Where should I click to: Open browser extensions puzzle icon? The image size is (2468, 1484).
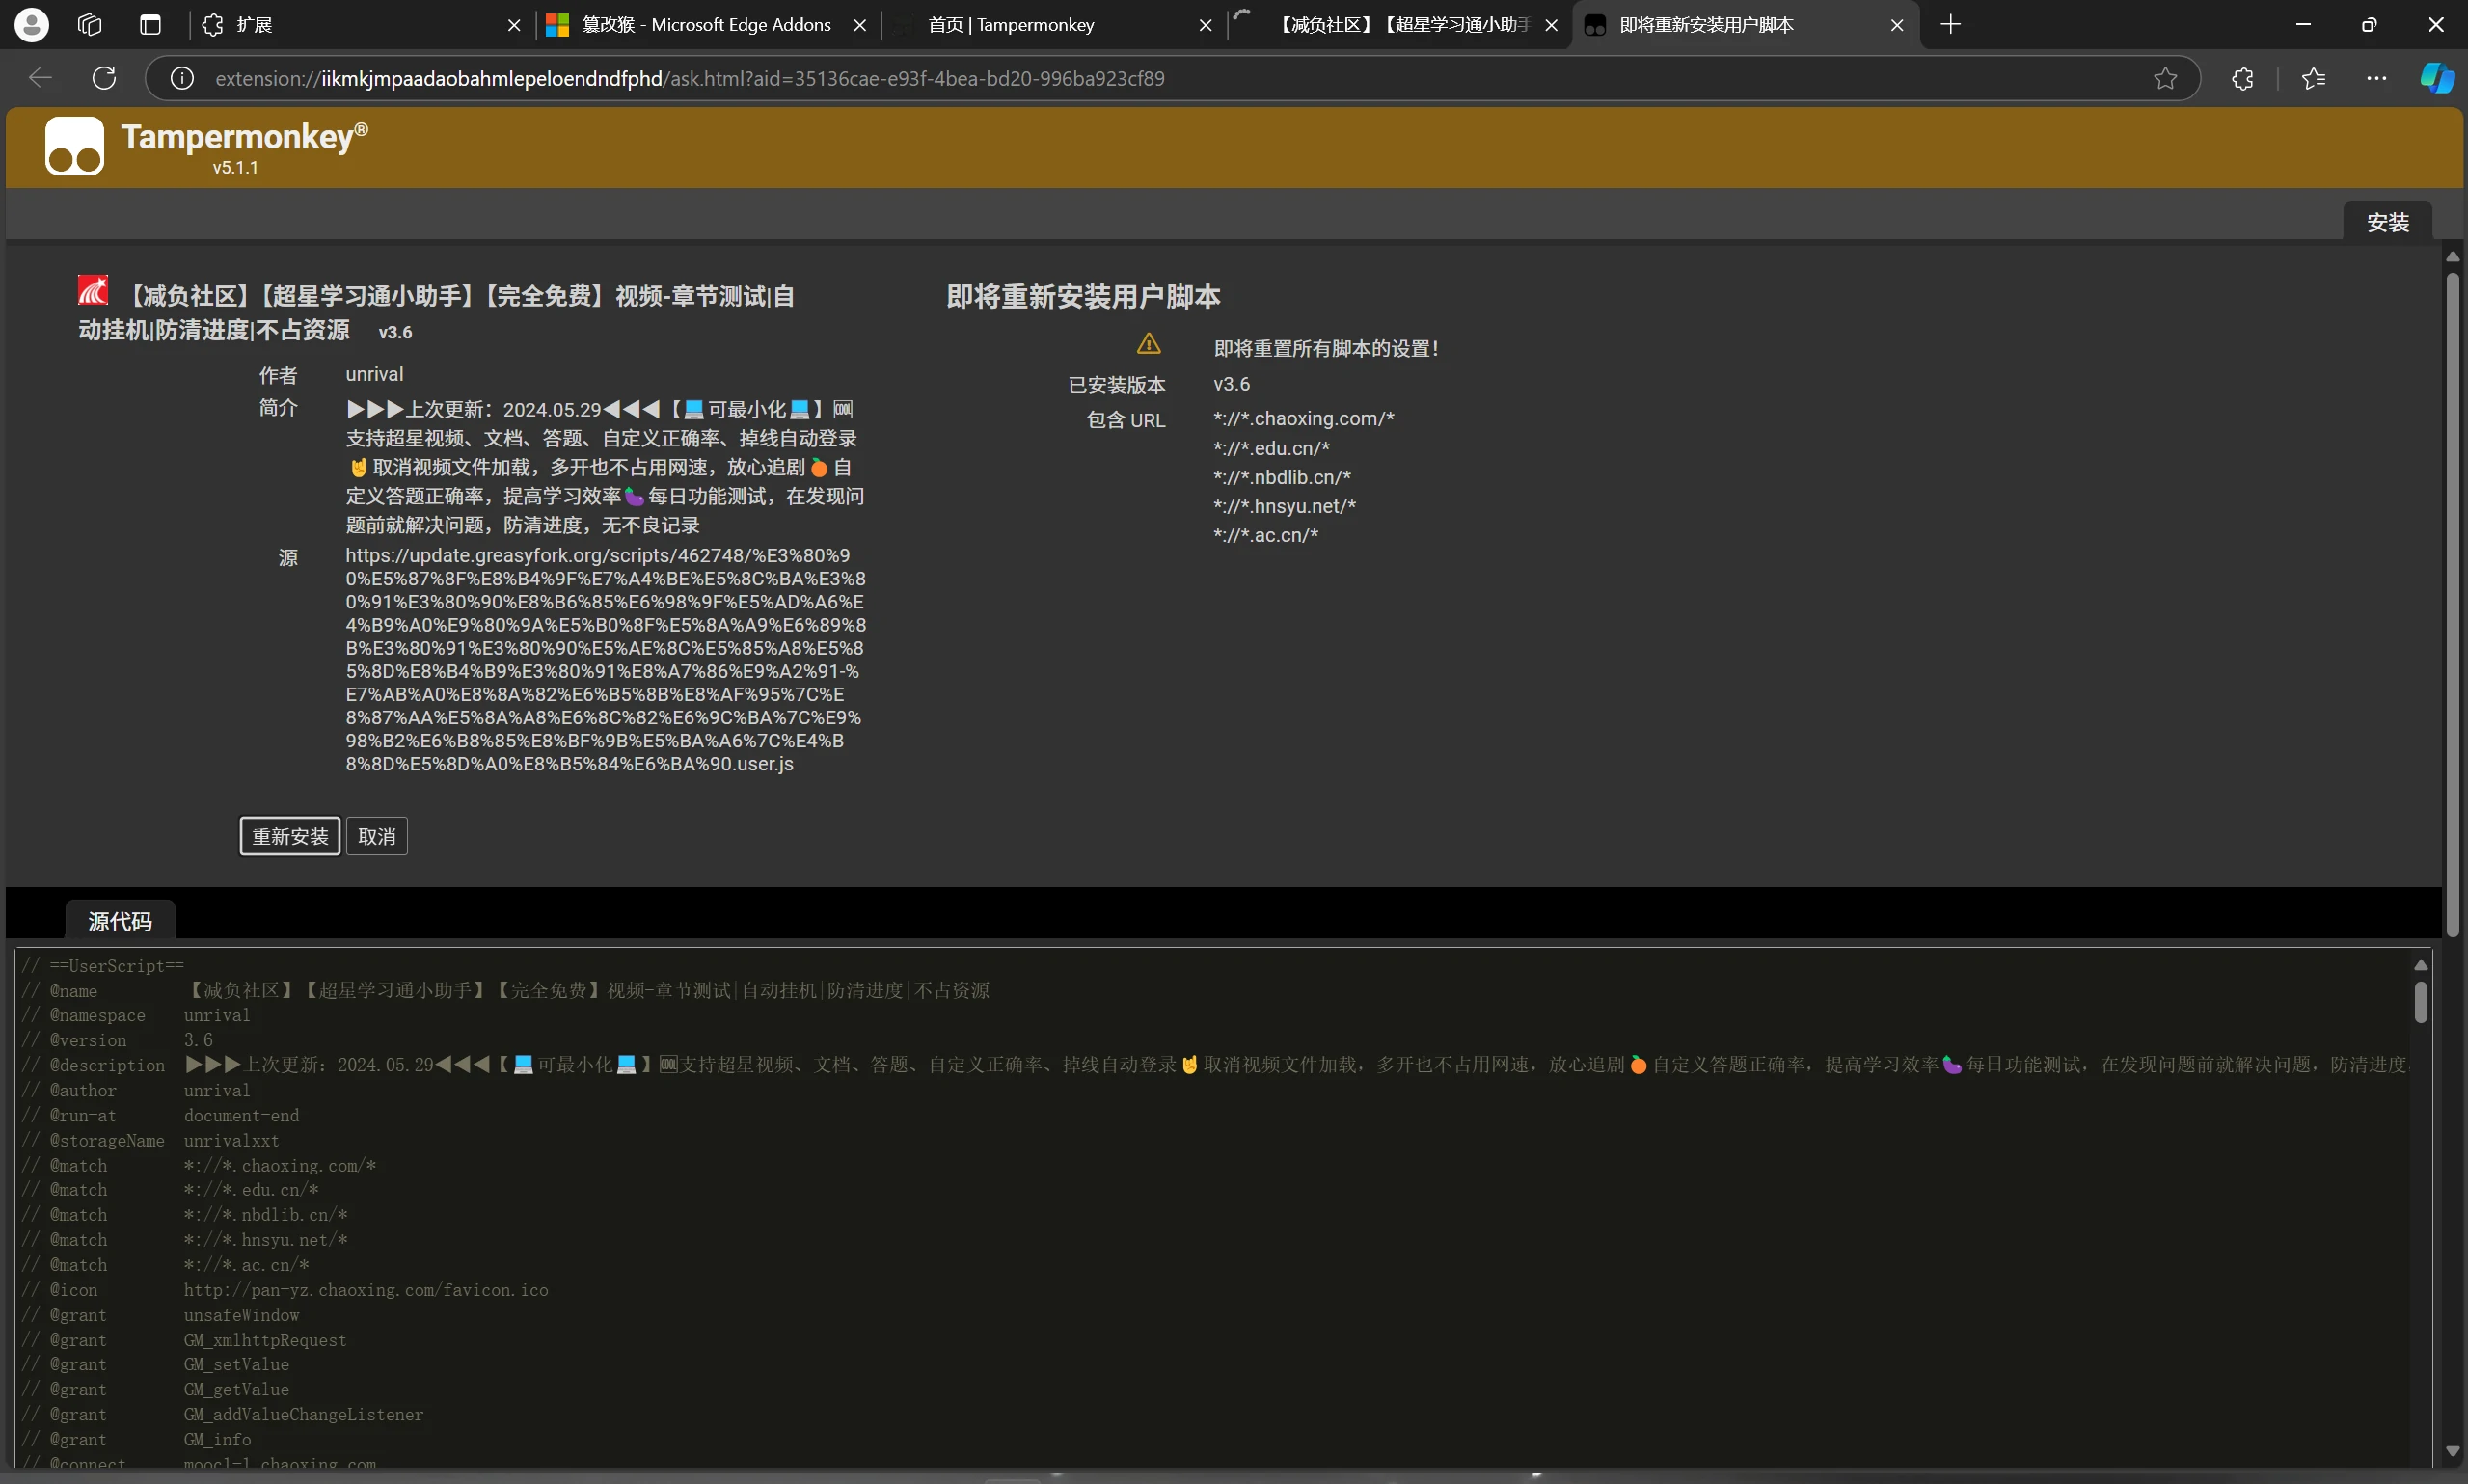pos(2243,78)
